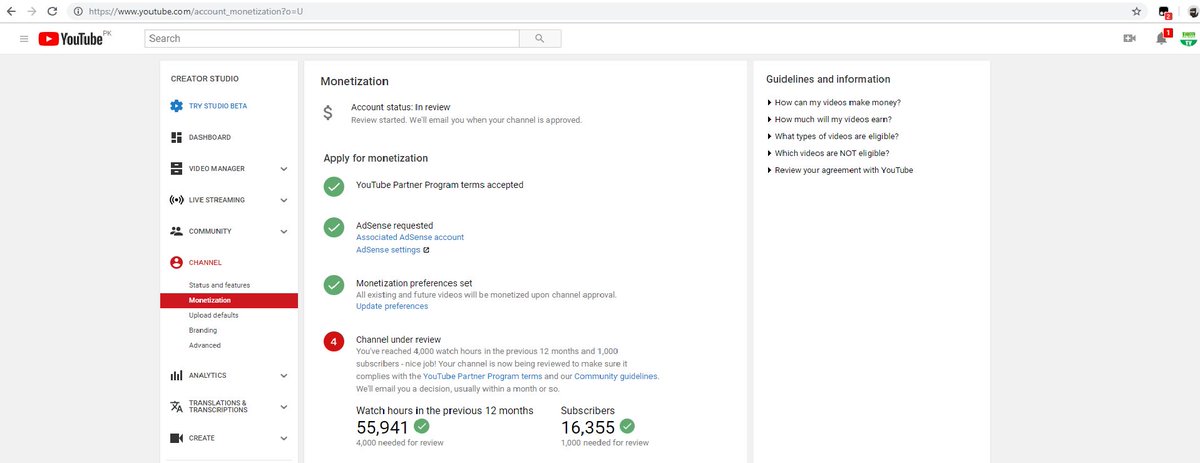Expand the Live Streaming section
The image size is (1200, 463).
[284, 200]
